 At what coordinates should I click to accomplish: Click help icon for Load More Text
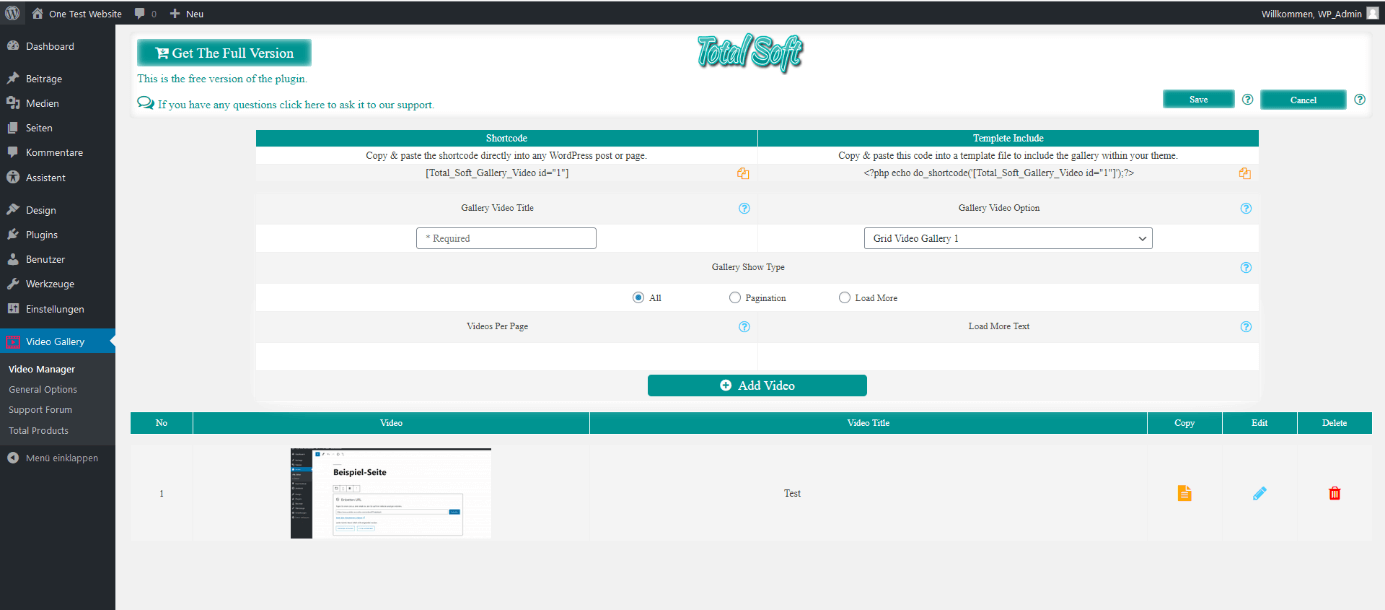point(1246,327)
